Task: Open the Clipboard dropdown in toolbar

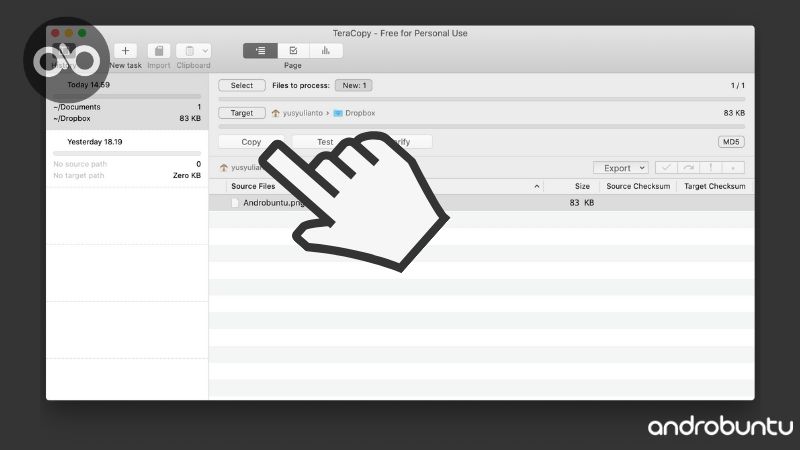Action: pos(193,51)
